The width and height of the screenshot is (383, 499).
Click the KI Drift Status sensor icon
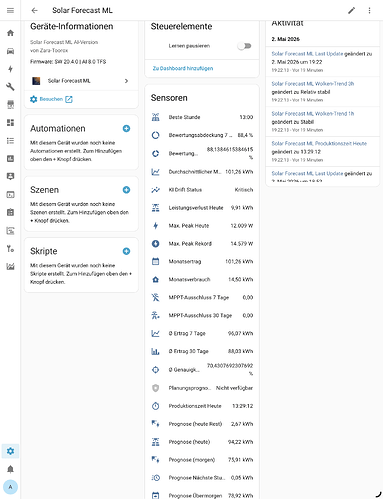156,190
